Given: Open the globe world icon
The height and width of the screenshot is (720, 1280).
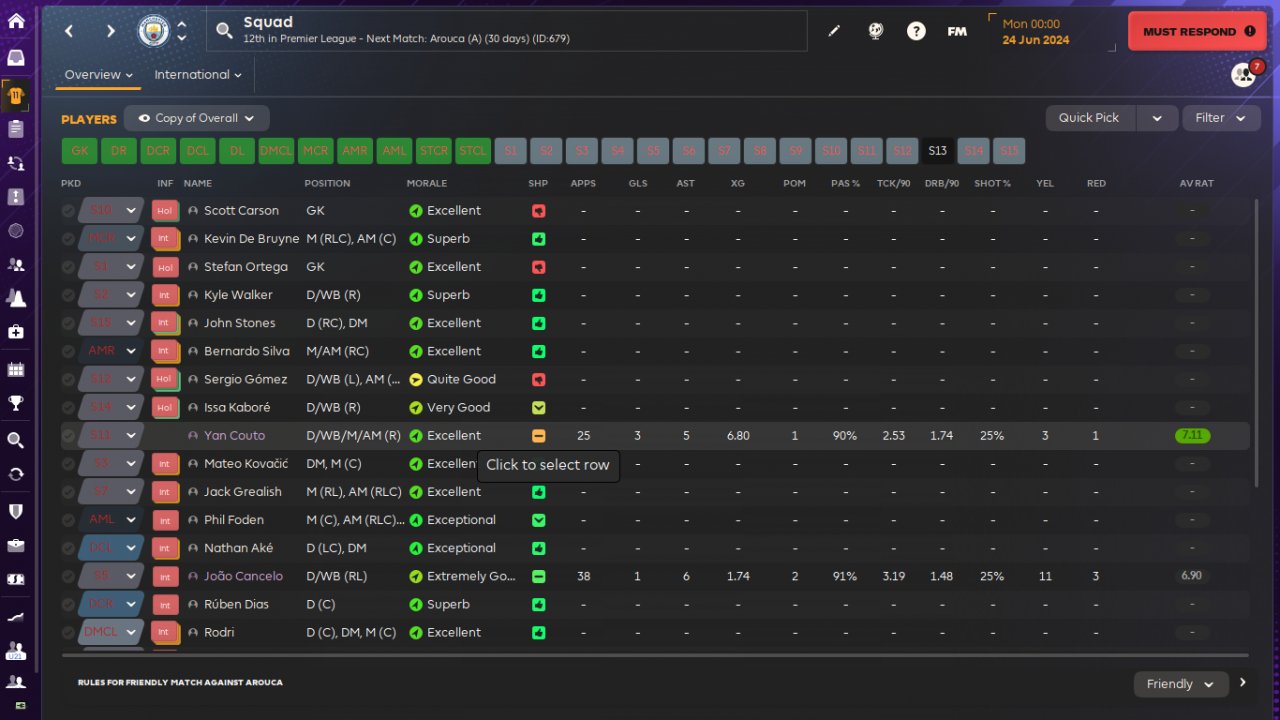Looking at the screenshot, I should click(876, 31).
